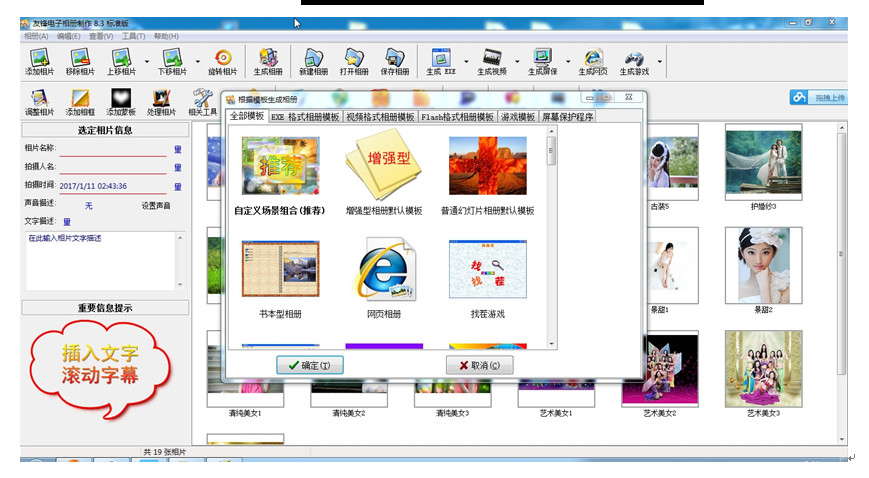Click the template list vertical scrollbar
Screen dimensions: 869x478
tap(551, 240)
